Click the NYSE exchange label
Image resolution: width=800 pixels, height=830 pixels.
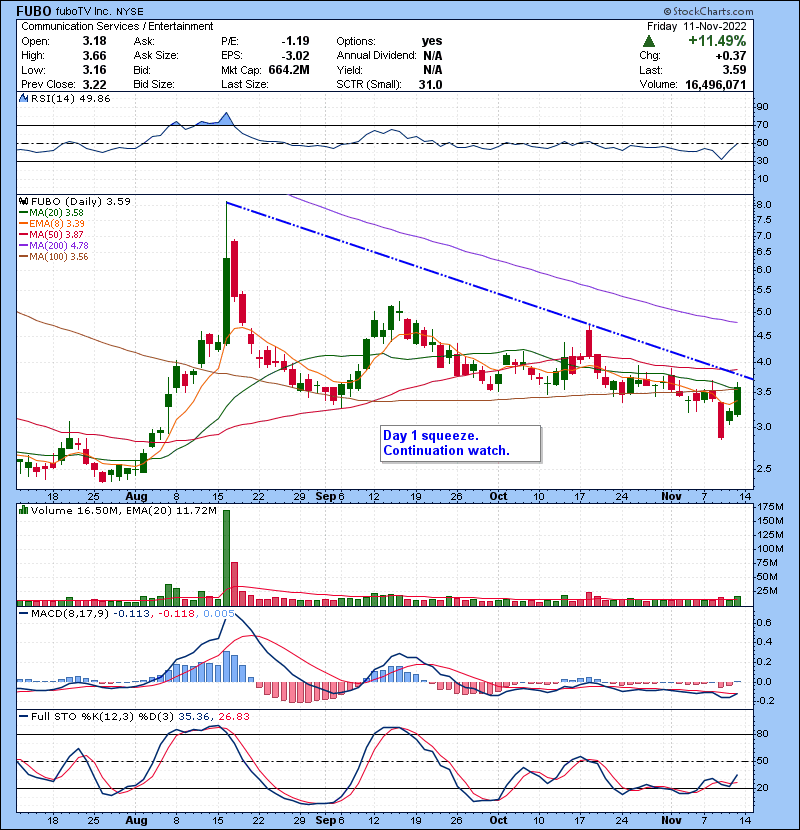[129, 12]
